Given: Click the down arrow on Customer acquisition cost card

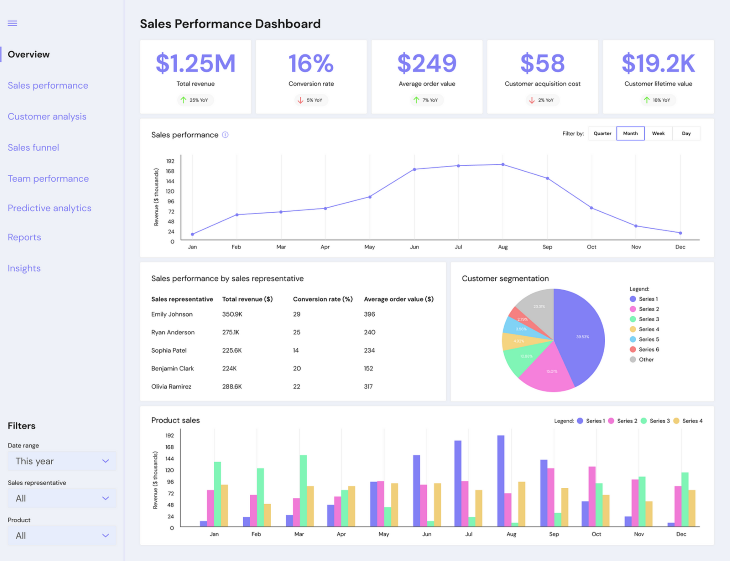Looking at the screenshot, I should point(532,100).
